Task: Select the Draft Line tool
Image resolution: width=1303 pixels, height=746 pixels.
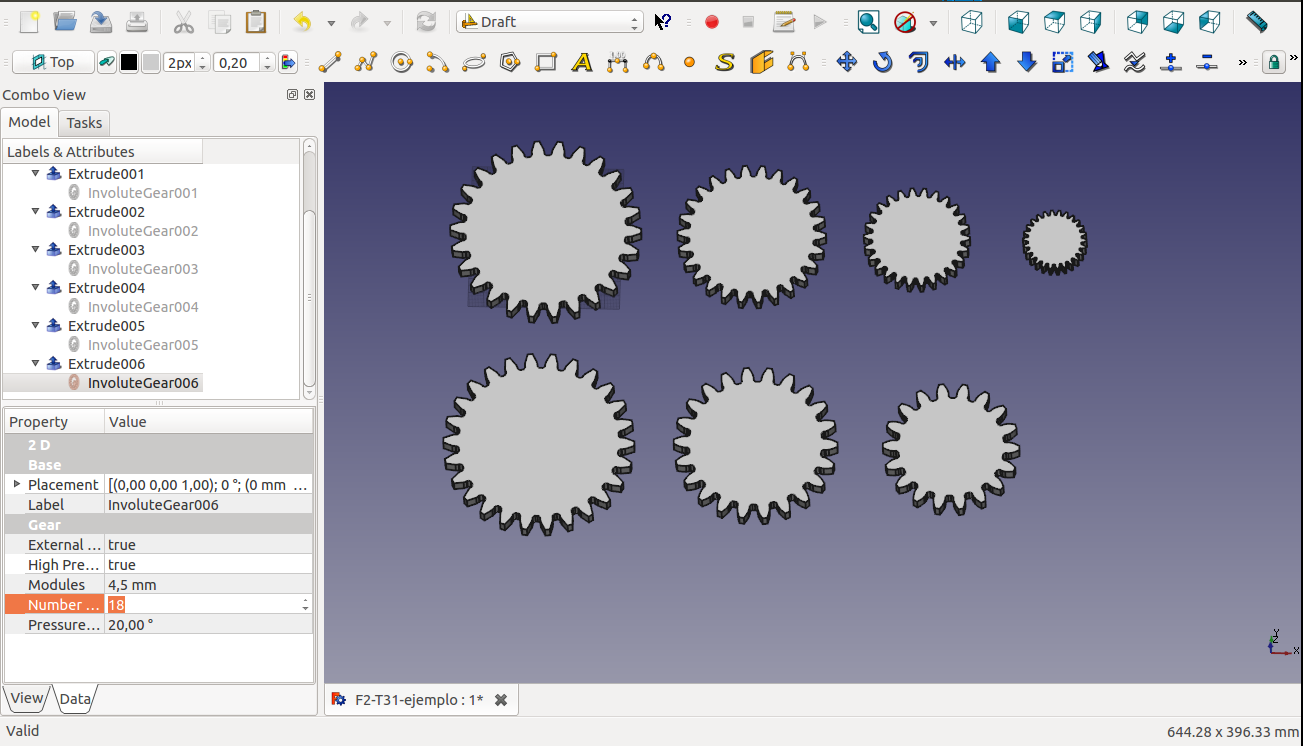Action: coord(330,63)
